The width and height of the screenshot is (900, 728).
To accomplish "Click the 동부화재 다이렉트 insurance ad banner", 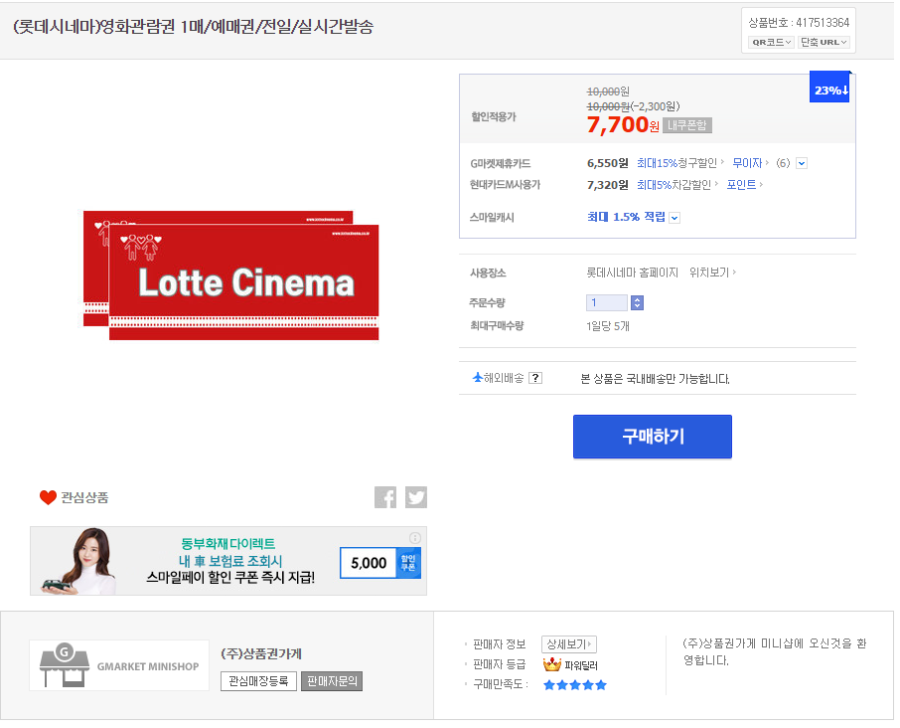I will click(x=228, y=561).
